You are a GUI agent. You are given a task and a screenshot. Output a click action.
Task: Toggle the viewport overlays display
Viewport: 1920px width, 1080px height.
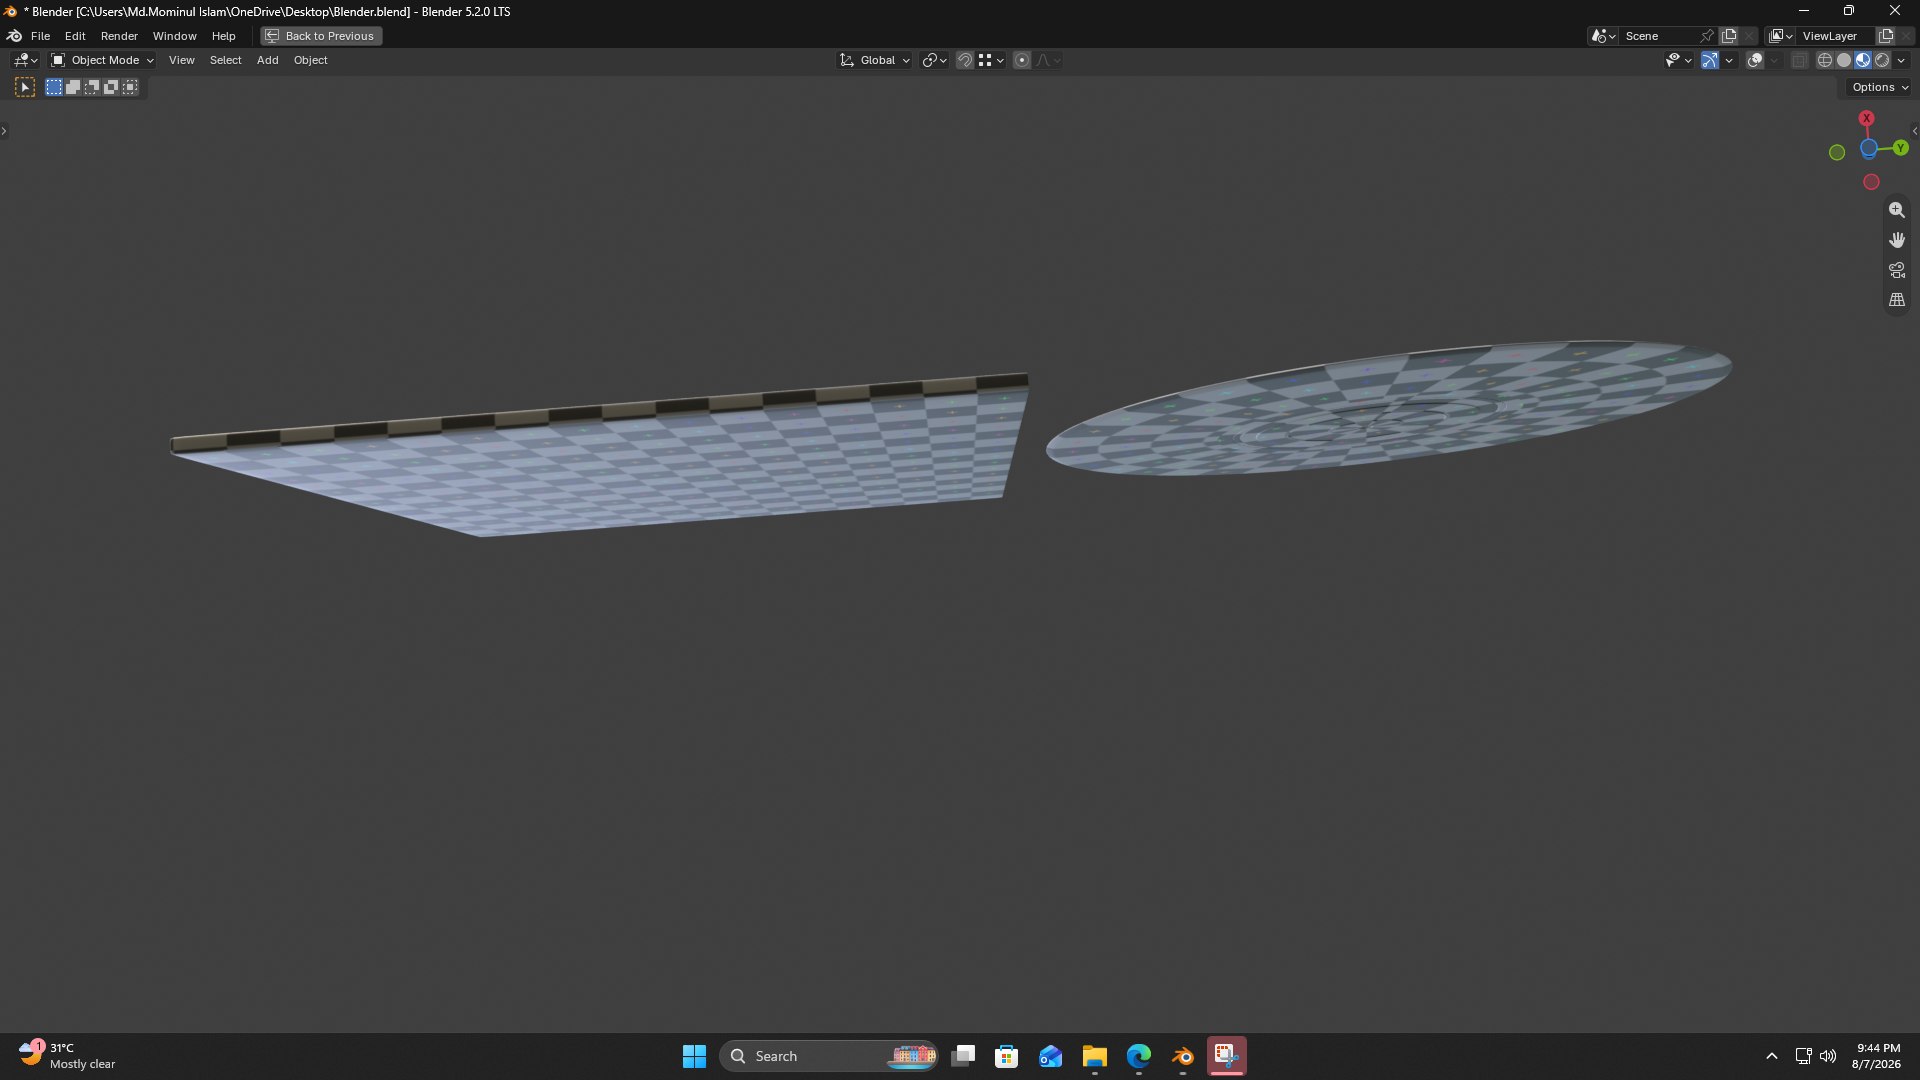click(x=1755, y=60)
